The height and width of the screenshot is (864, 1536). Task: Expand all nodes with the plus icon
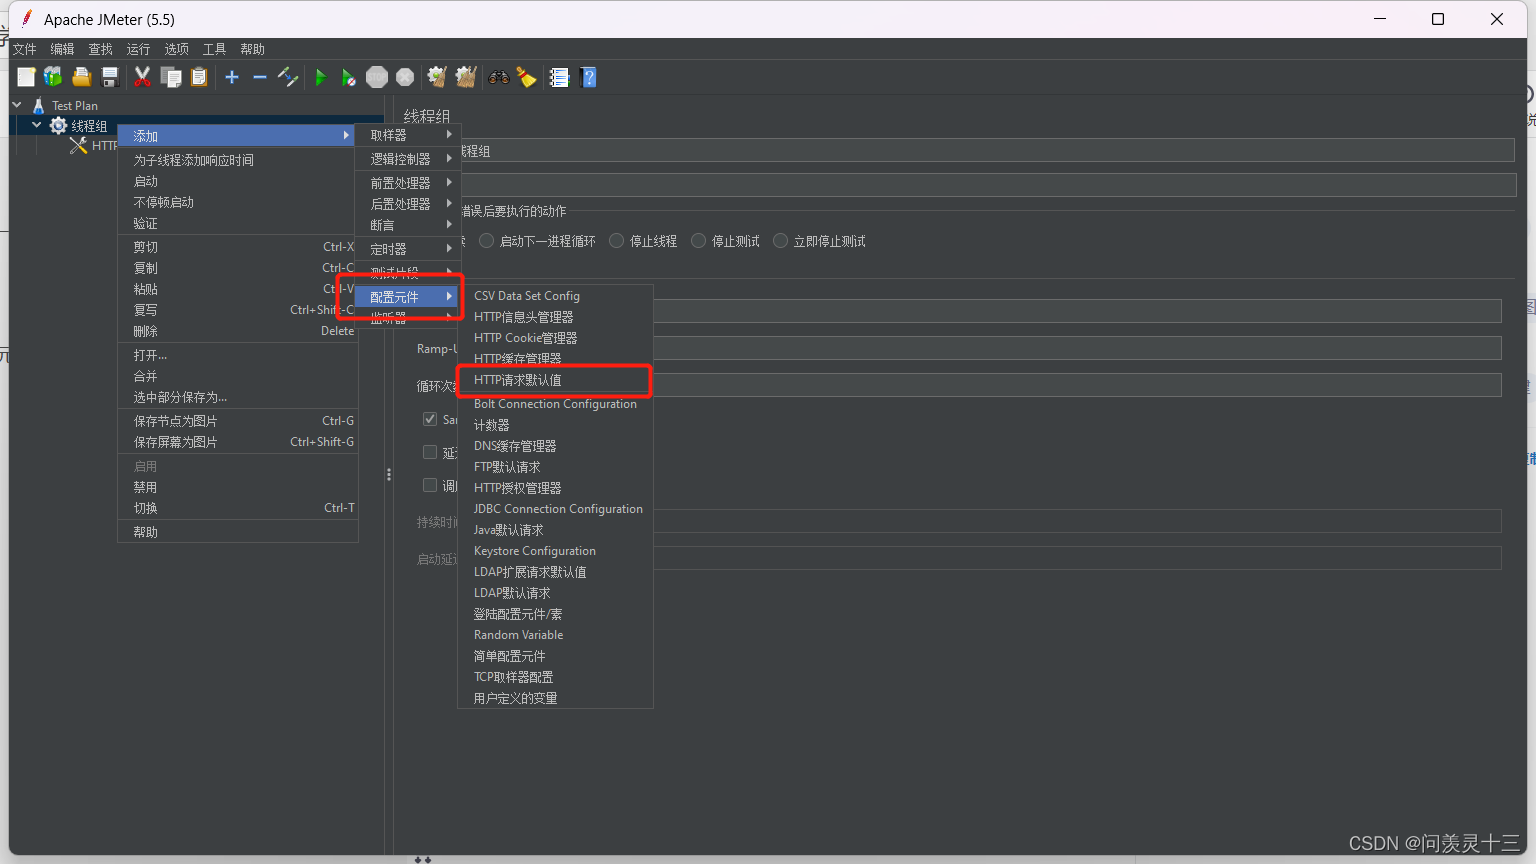[x=232, y=77]
